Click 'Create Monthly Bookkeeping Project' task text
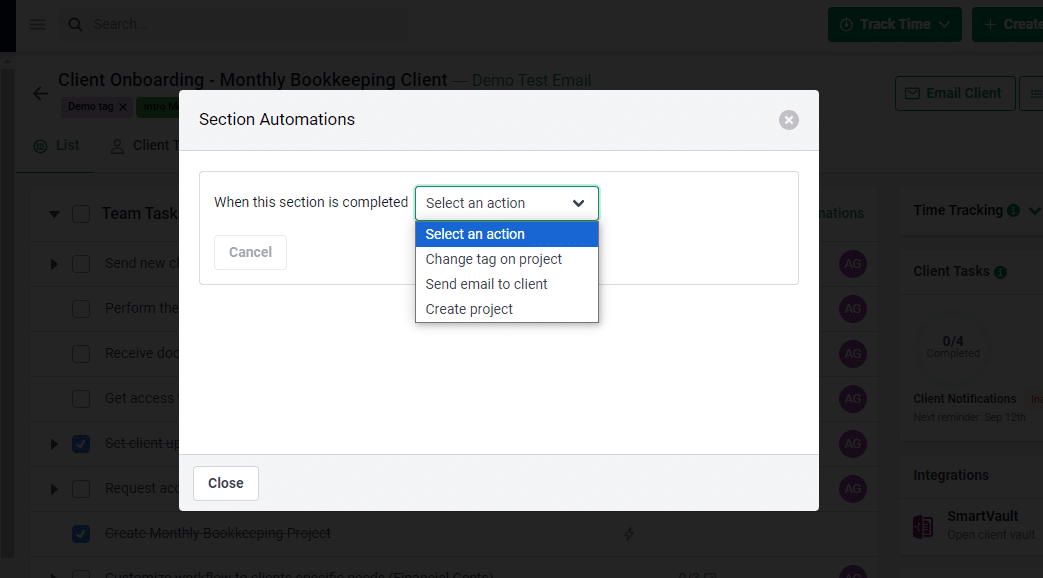 click(x=218, y=533)
